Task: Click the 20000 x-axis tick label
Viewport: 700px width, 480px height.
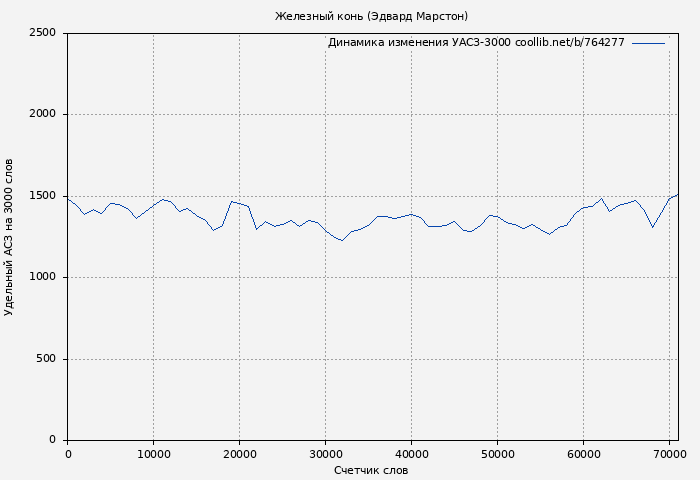Action: click(x=239, y=454)
